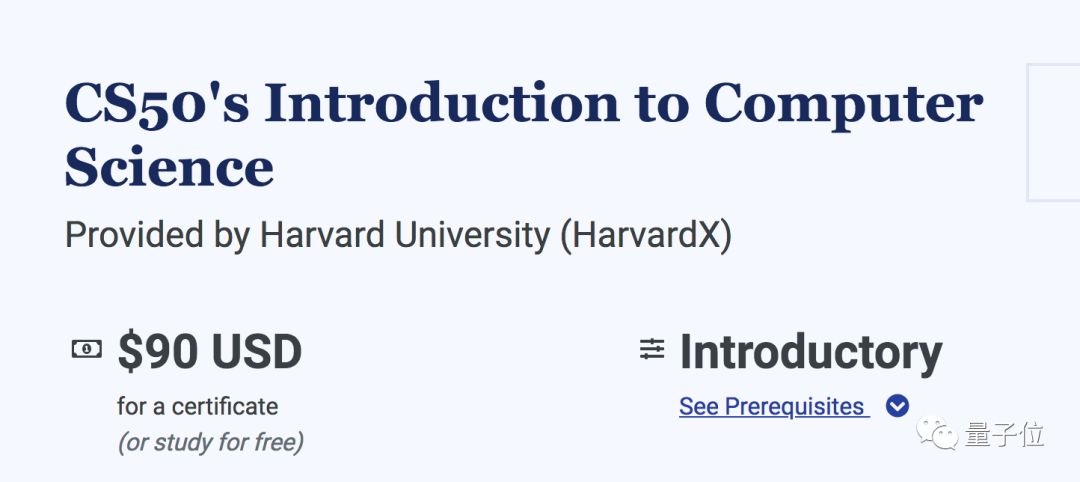Click the word 'Introduction' in the title
Viewport: 1080px width, 482px height.
click(x=442, y=103)
